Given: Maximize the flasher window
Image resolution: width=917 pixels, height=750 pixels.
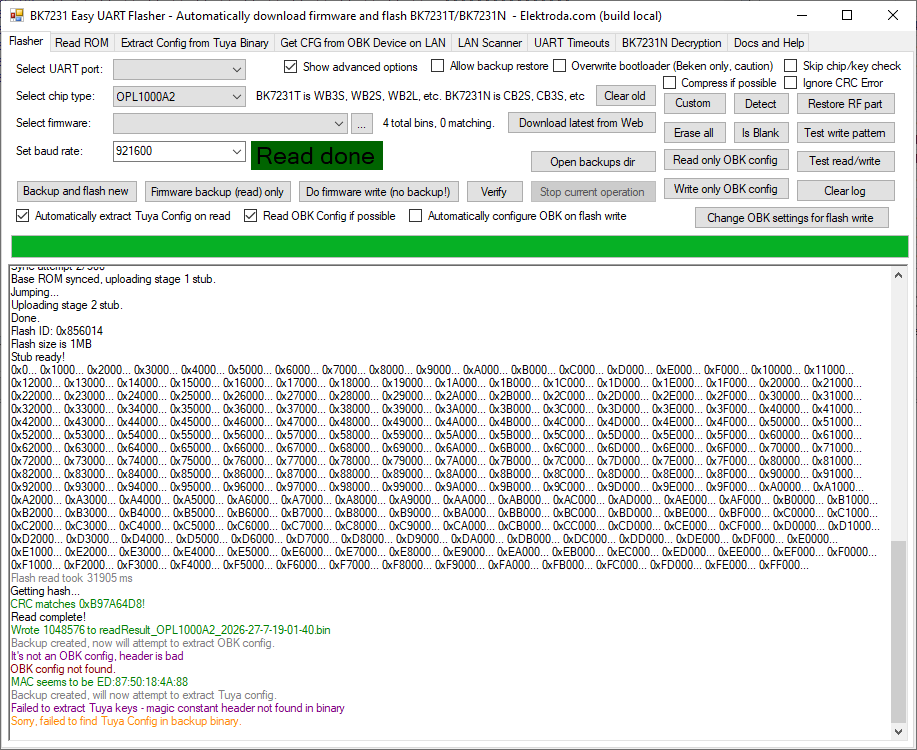Looking at the screenshot, I should coord(847,15).
